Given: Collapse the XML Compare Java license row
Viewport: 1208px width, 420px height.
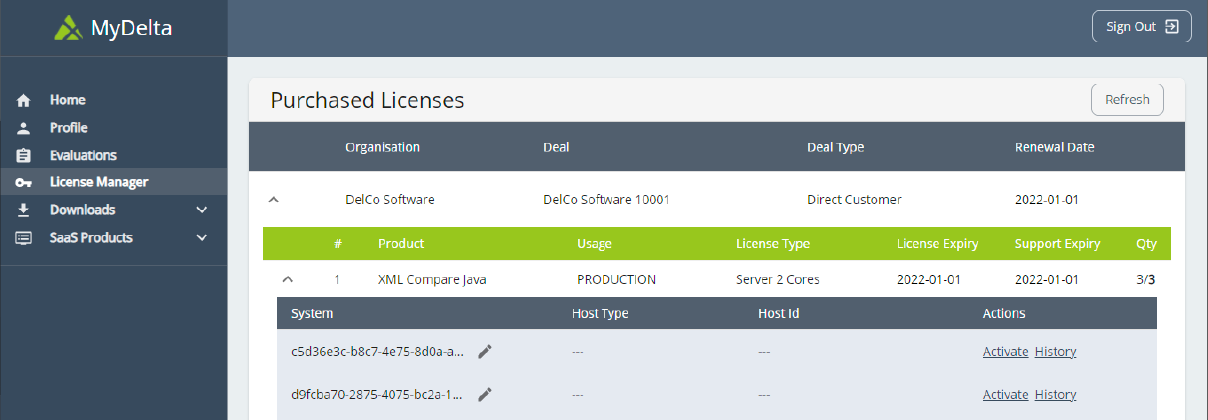Looking at the screenshot, I should pyautogui.click(x=288, y=280).
